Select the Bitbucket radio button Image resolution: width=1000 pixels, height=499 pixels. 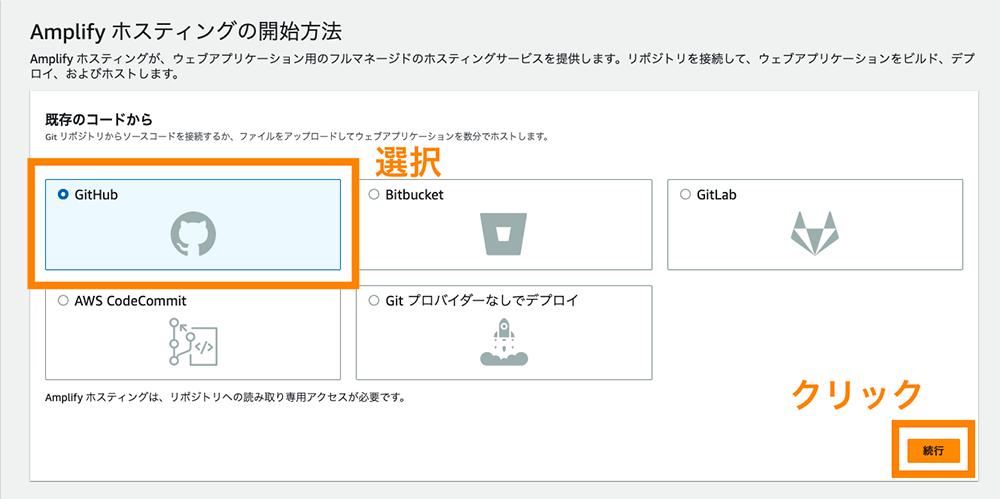(374, 195)
